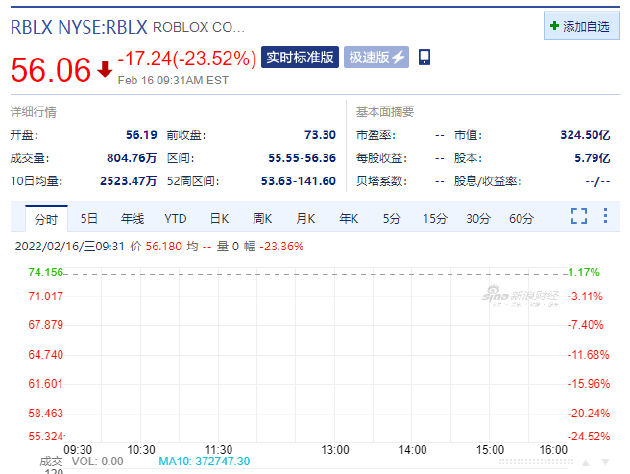The height and width of the screenshot is (474, 630).
Task: Switch to the 极速版 fast version
Action: click(376, 57)
